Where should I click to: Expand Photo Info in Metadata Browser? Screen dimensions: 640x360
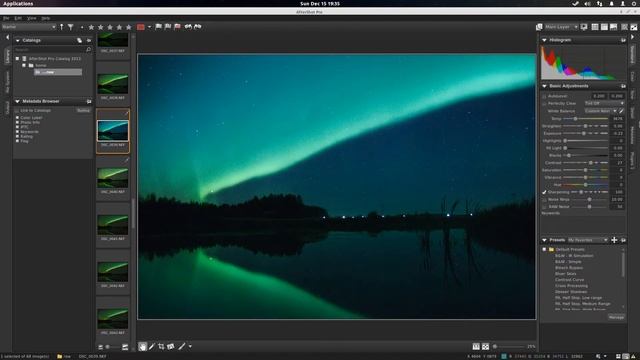[18, 122]
